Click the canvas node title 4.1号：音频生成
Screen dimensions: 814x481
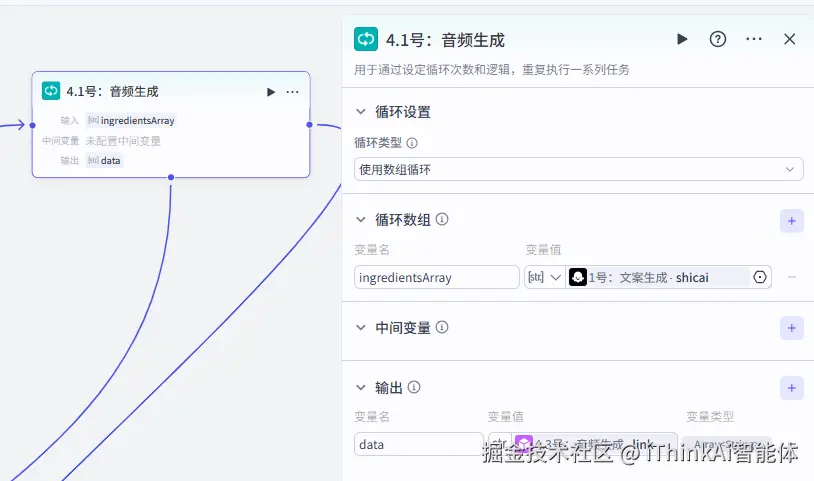click(112, 92)
